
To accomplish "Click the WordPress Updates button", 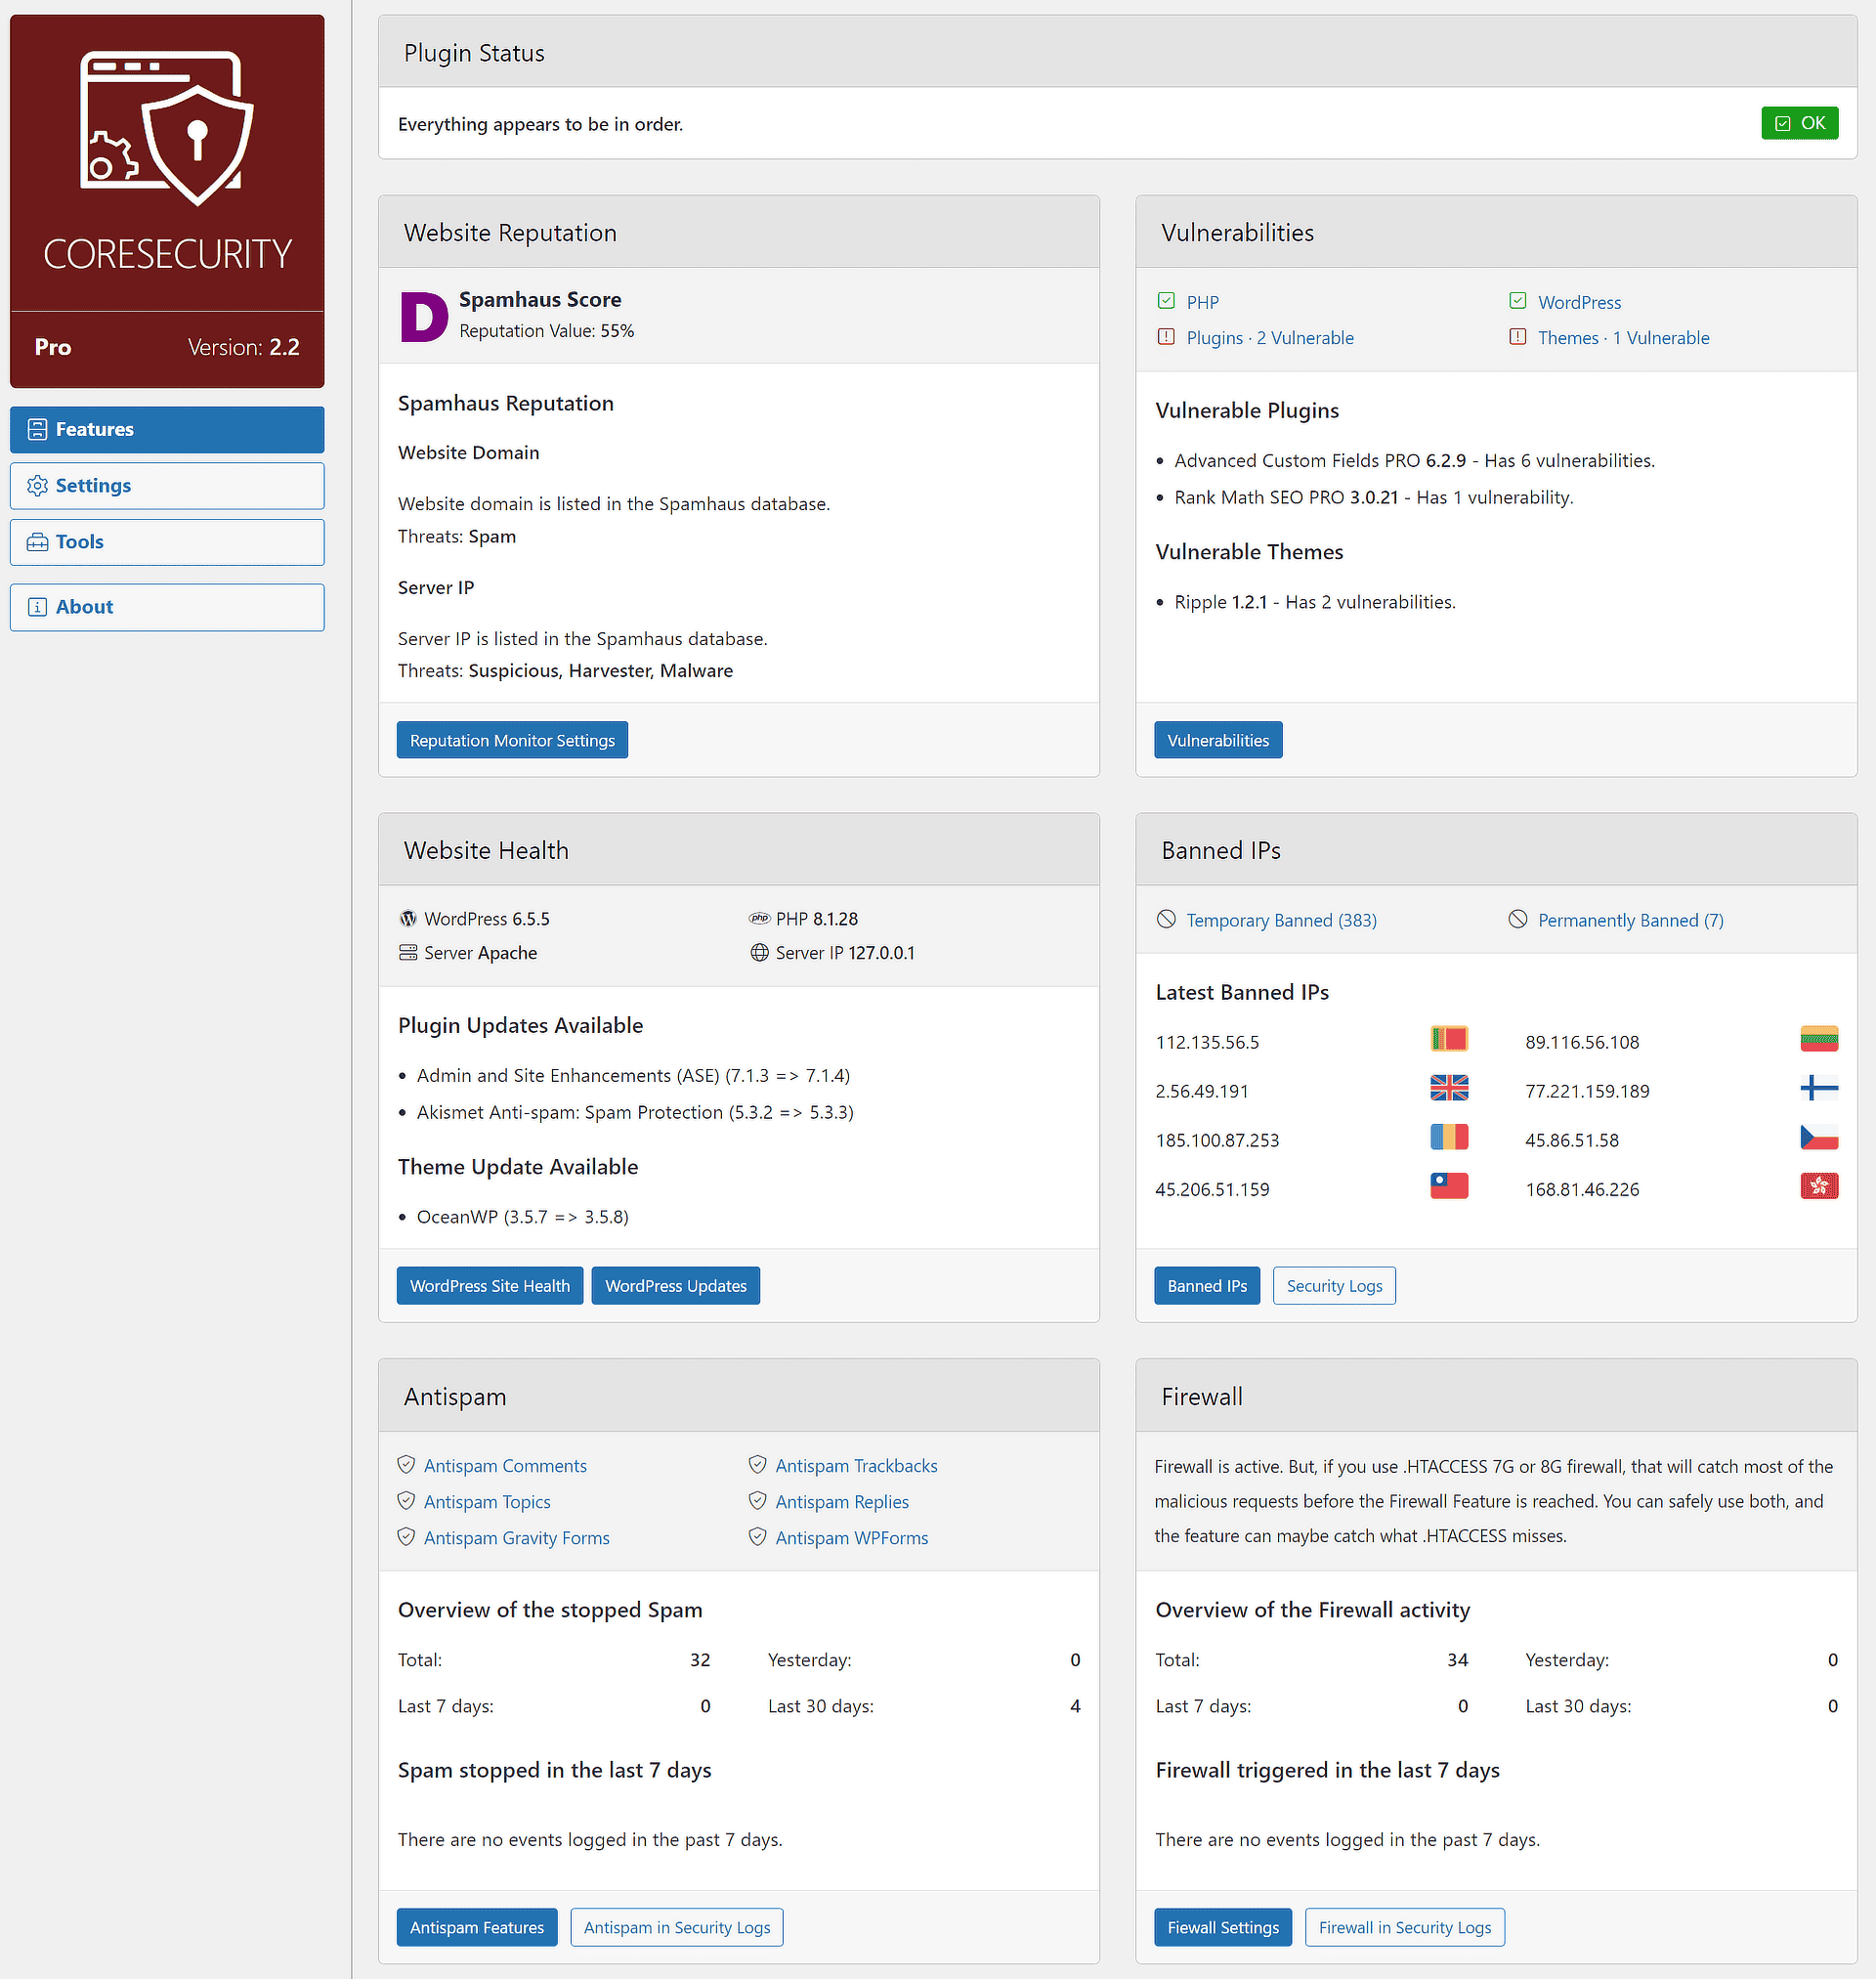I will 675,1286.
